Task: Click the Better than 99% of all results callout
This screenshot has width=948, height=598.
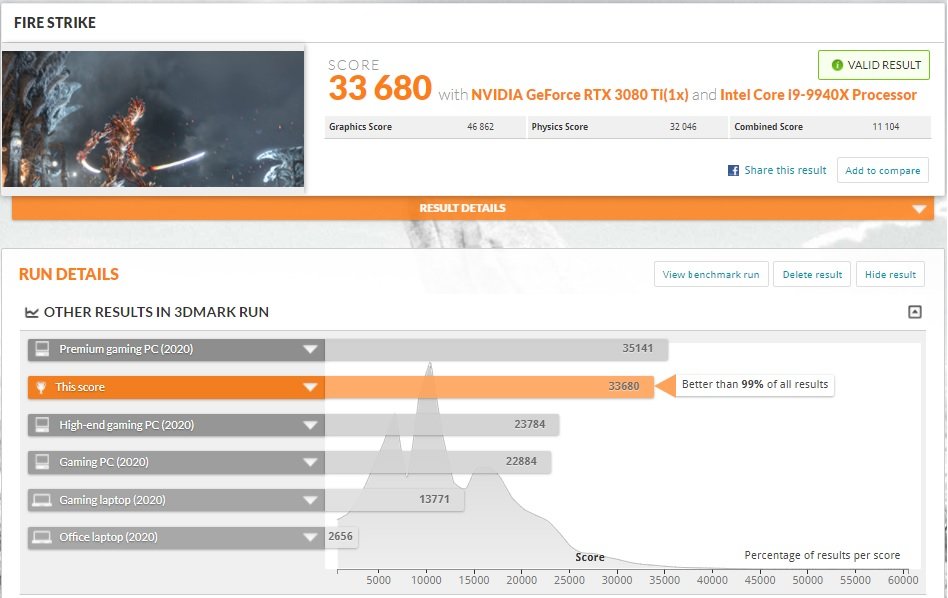Action: [x=755, y=385]
